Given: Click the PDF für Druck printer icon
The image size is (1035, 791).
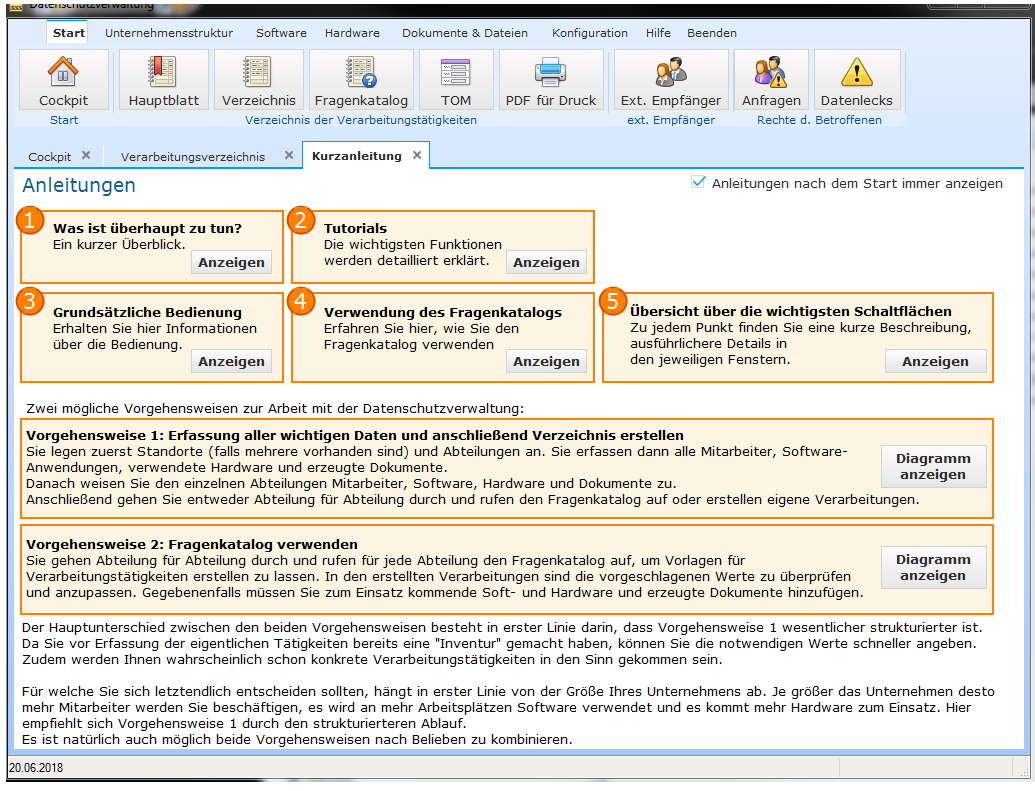Looking at the screenshot, I should [x=551, y=80].
